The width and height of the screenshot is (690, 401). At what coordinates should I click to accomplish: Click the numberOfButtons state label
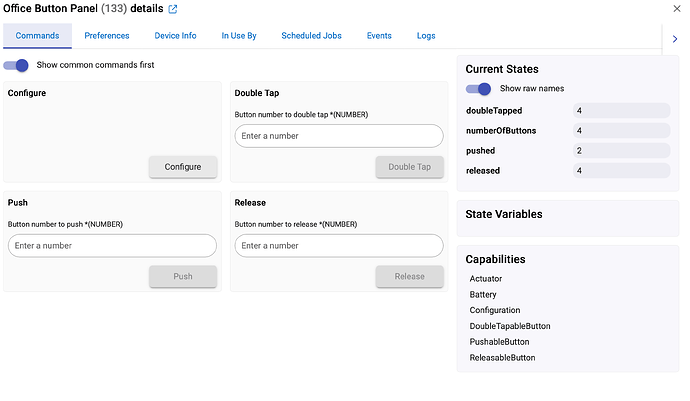click(x=501, y=131)
